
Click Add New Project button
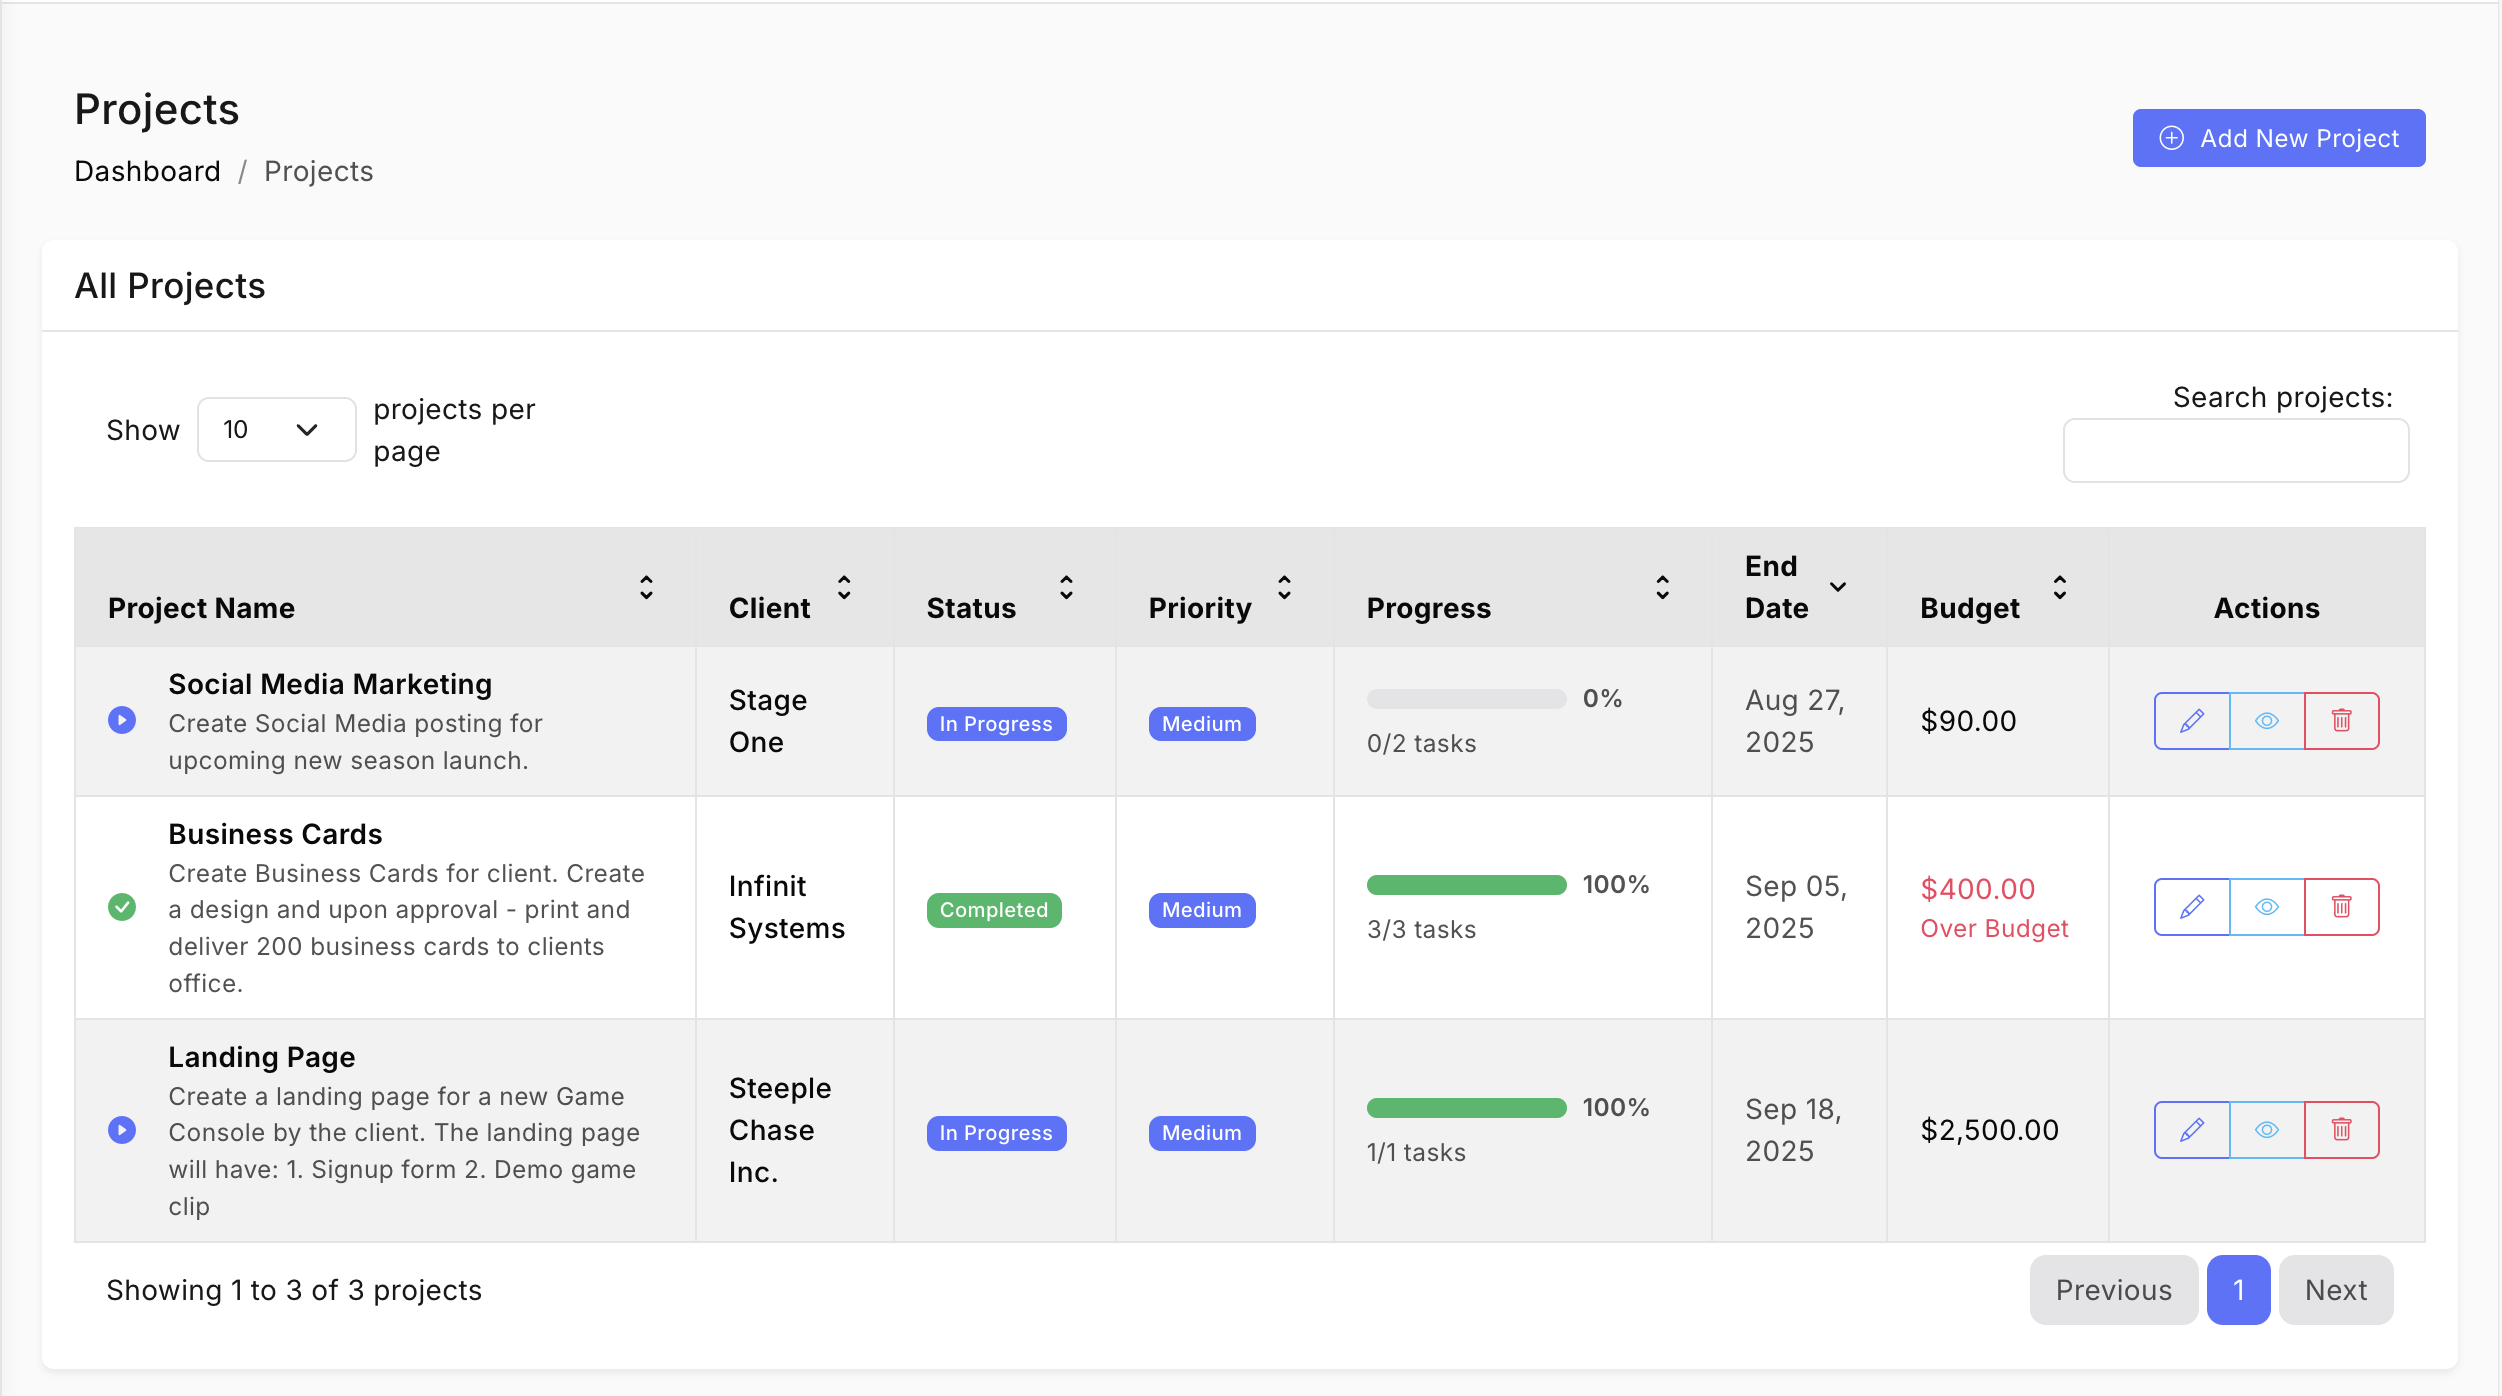click(2278, 138)
